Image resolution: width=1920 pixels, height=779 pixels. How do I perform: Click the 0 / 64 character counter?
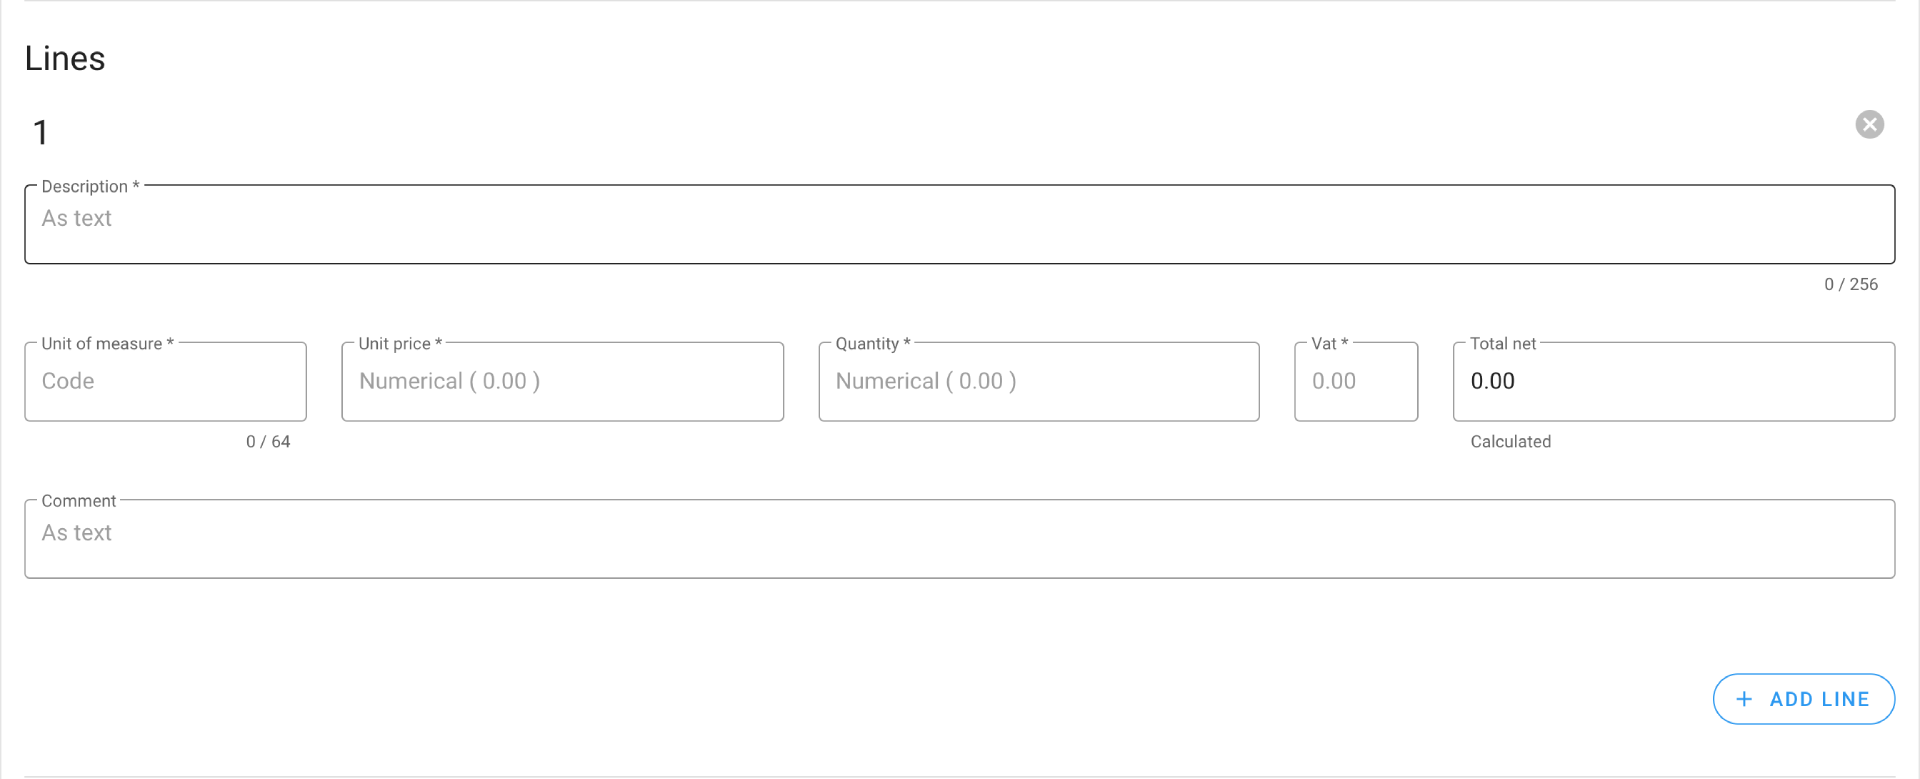(x=268, y=442)
